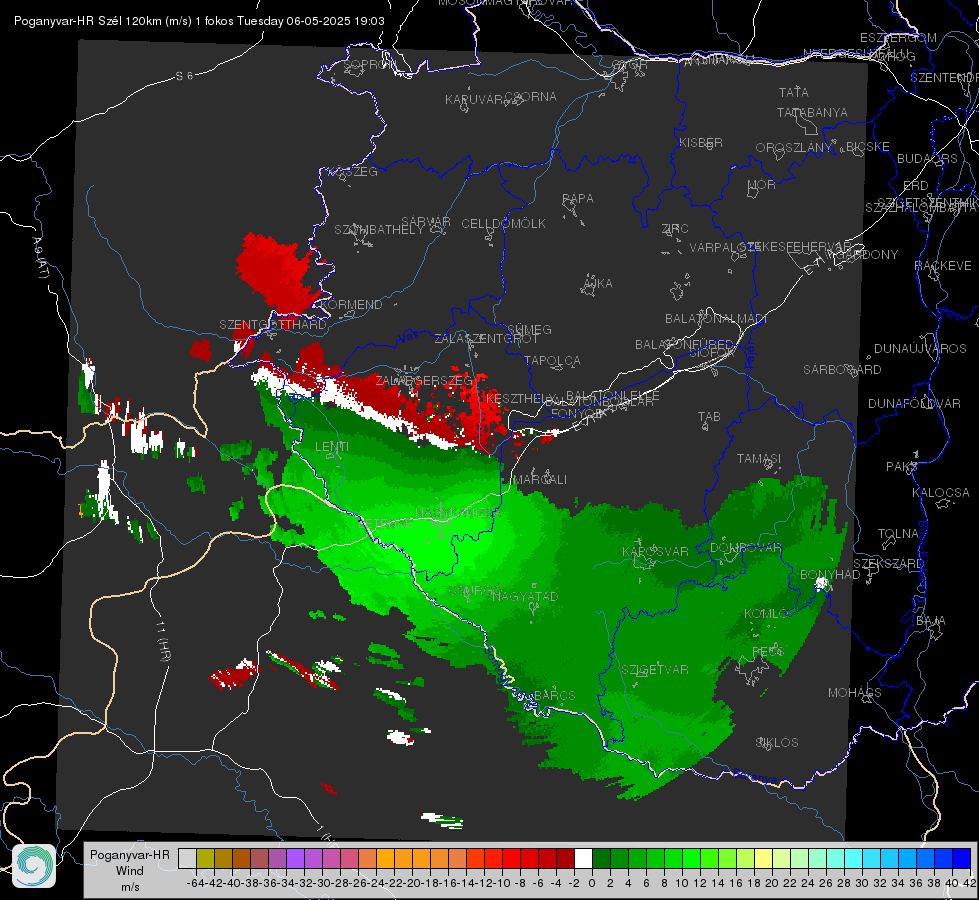
Task: Click the MOHÁCS town label
Action: point(855,693)
